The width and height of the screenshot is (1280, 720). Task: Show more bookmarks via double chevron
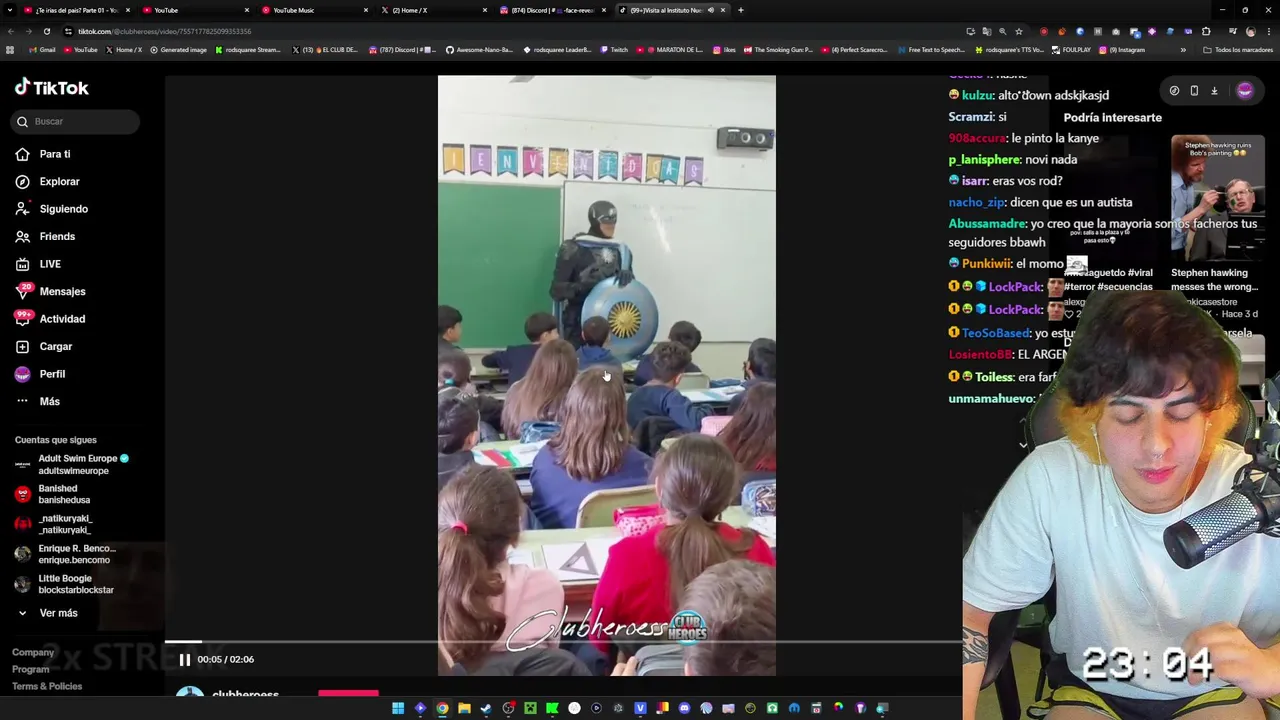pyautogui.click(x=1183, y=50)
